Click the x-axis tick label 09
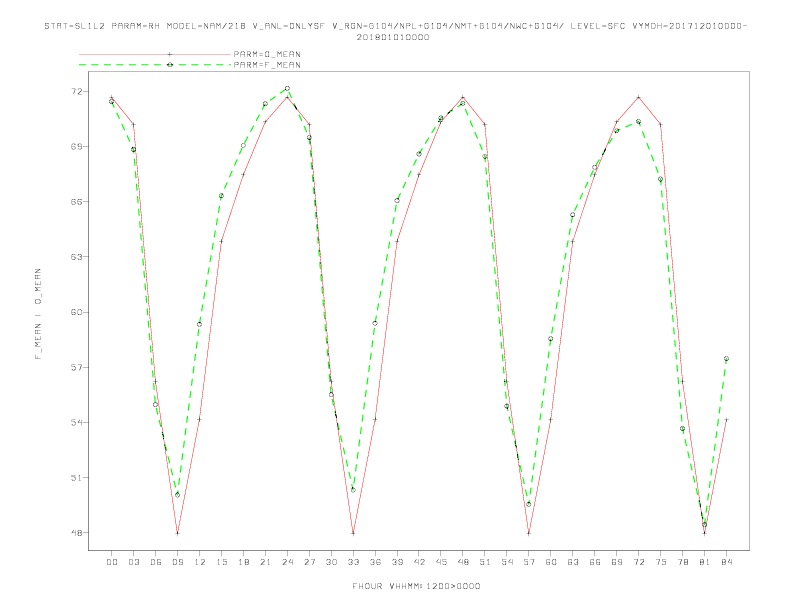The height and width of the screenshot is (612, 792). tap(177, 562)
